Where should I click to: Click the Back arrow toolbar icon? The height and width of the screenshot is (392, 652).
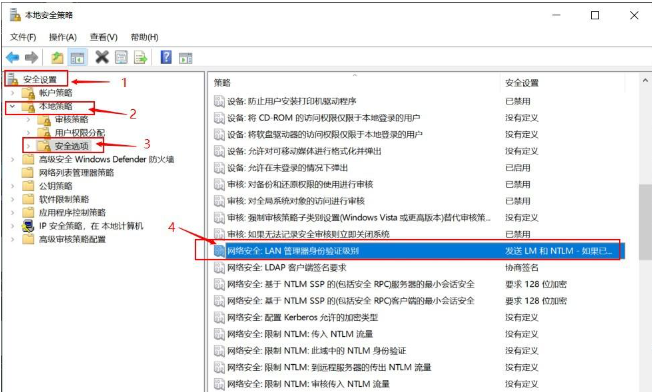click(13, 57)
